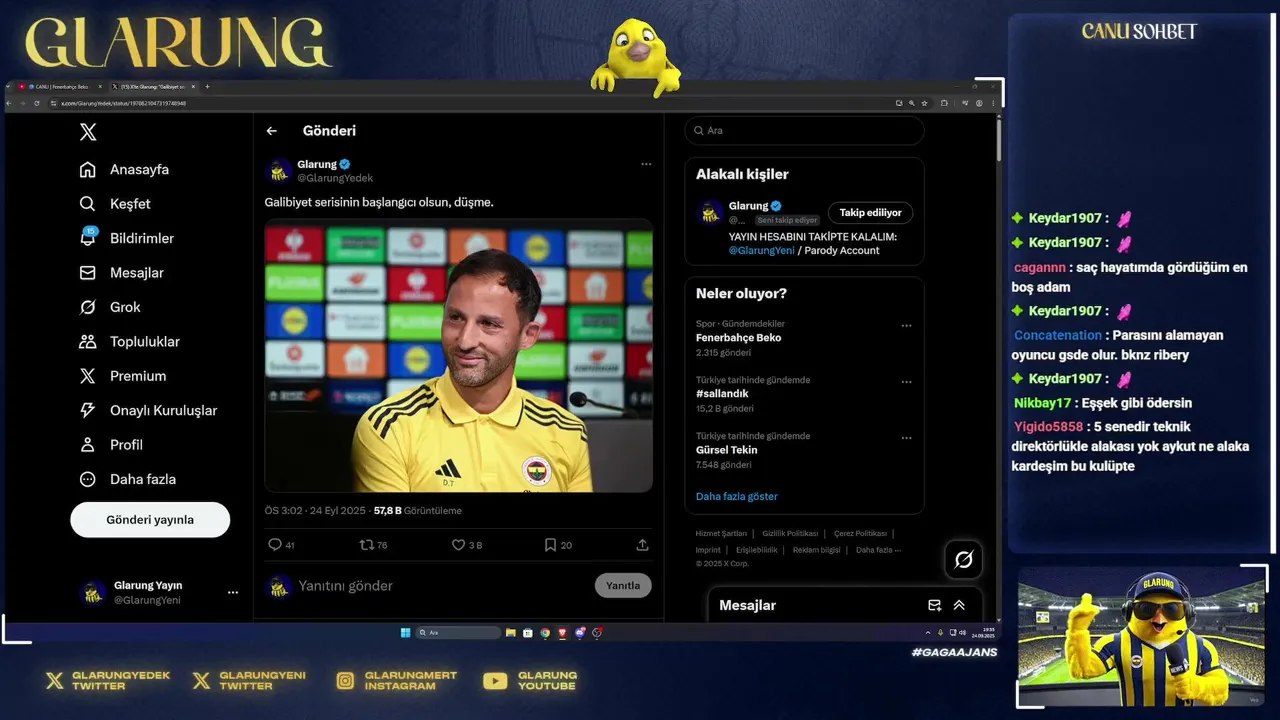Open Chrome icon on taskbar
Image resolution: width=1280 pixels, height=720 pixels.
click(x=545, y=632)
